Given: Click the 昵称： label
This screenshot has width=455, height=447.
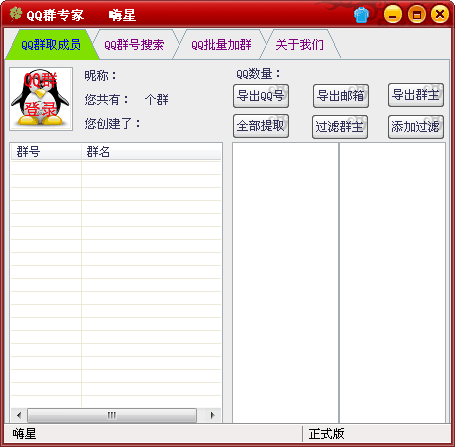Looking at the screenshot, I should click(100, 76).
